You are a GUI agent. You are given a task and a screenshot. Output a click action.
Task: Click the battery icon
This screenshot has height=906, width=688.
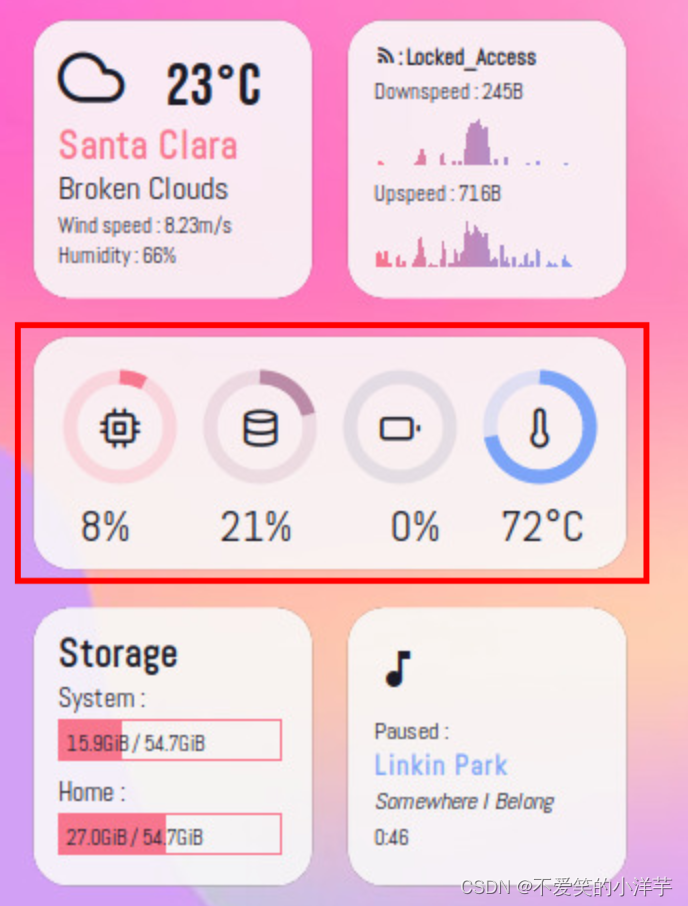[400, 429]
